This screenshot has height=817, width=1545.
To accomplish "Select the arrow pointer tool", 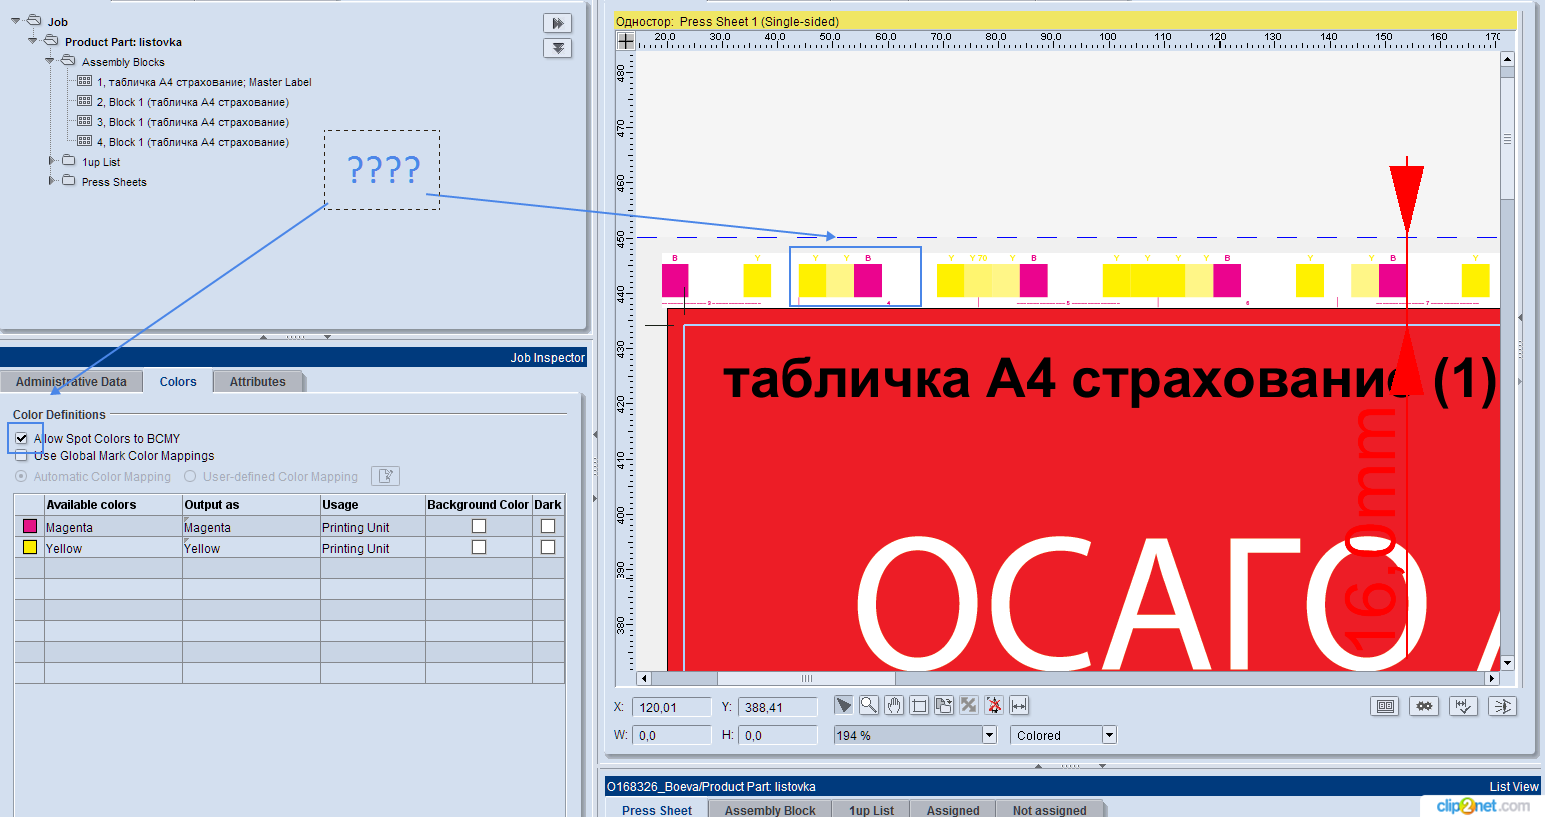I will (844, 705).
